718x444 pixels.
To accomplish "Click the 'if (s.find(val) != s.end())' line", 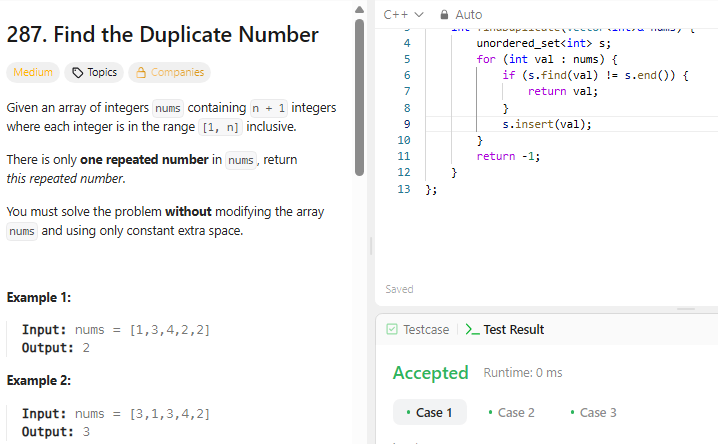I will pos(595,76).
